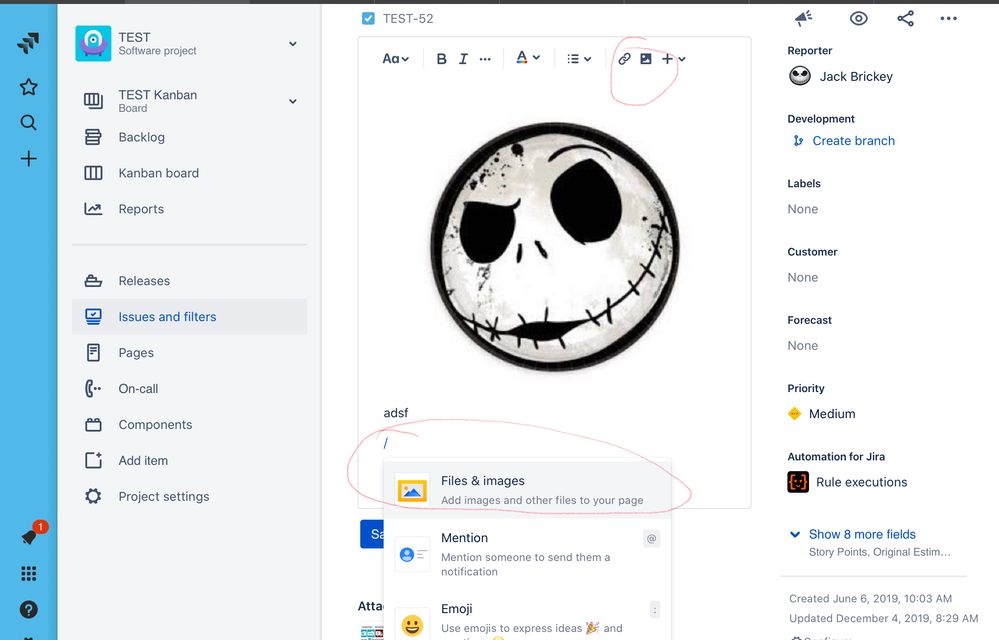Click the blue Save button
This screenshot has width=999, height=640.
pyautogui.click(x=372, y=534)
